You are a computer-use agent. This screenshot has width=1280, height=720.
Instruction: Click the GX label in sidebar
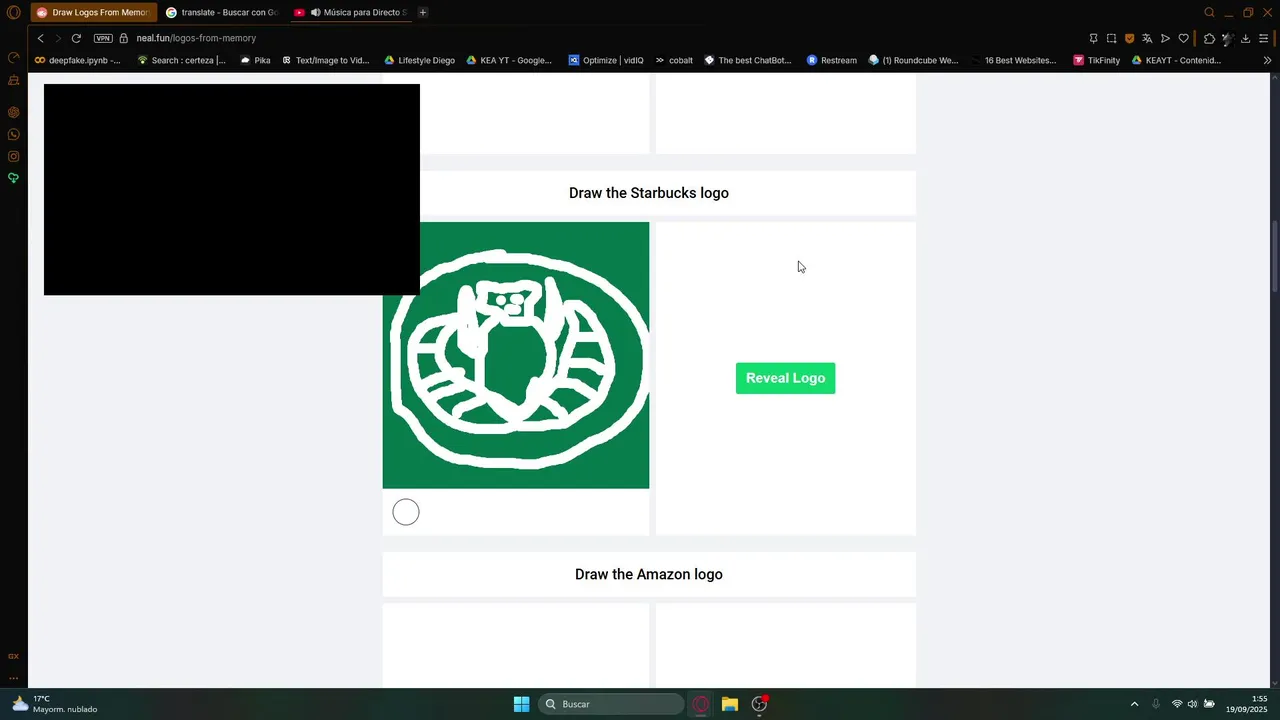click(x=13, y=656)
